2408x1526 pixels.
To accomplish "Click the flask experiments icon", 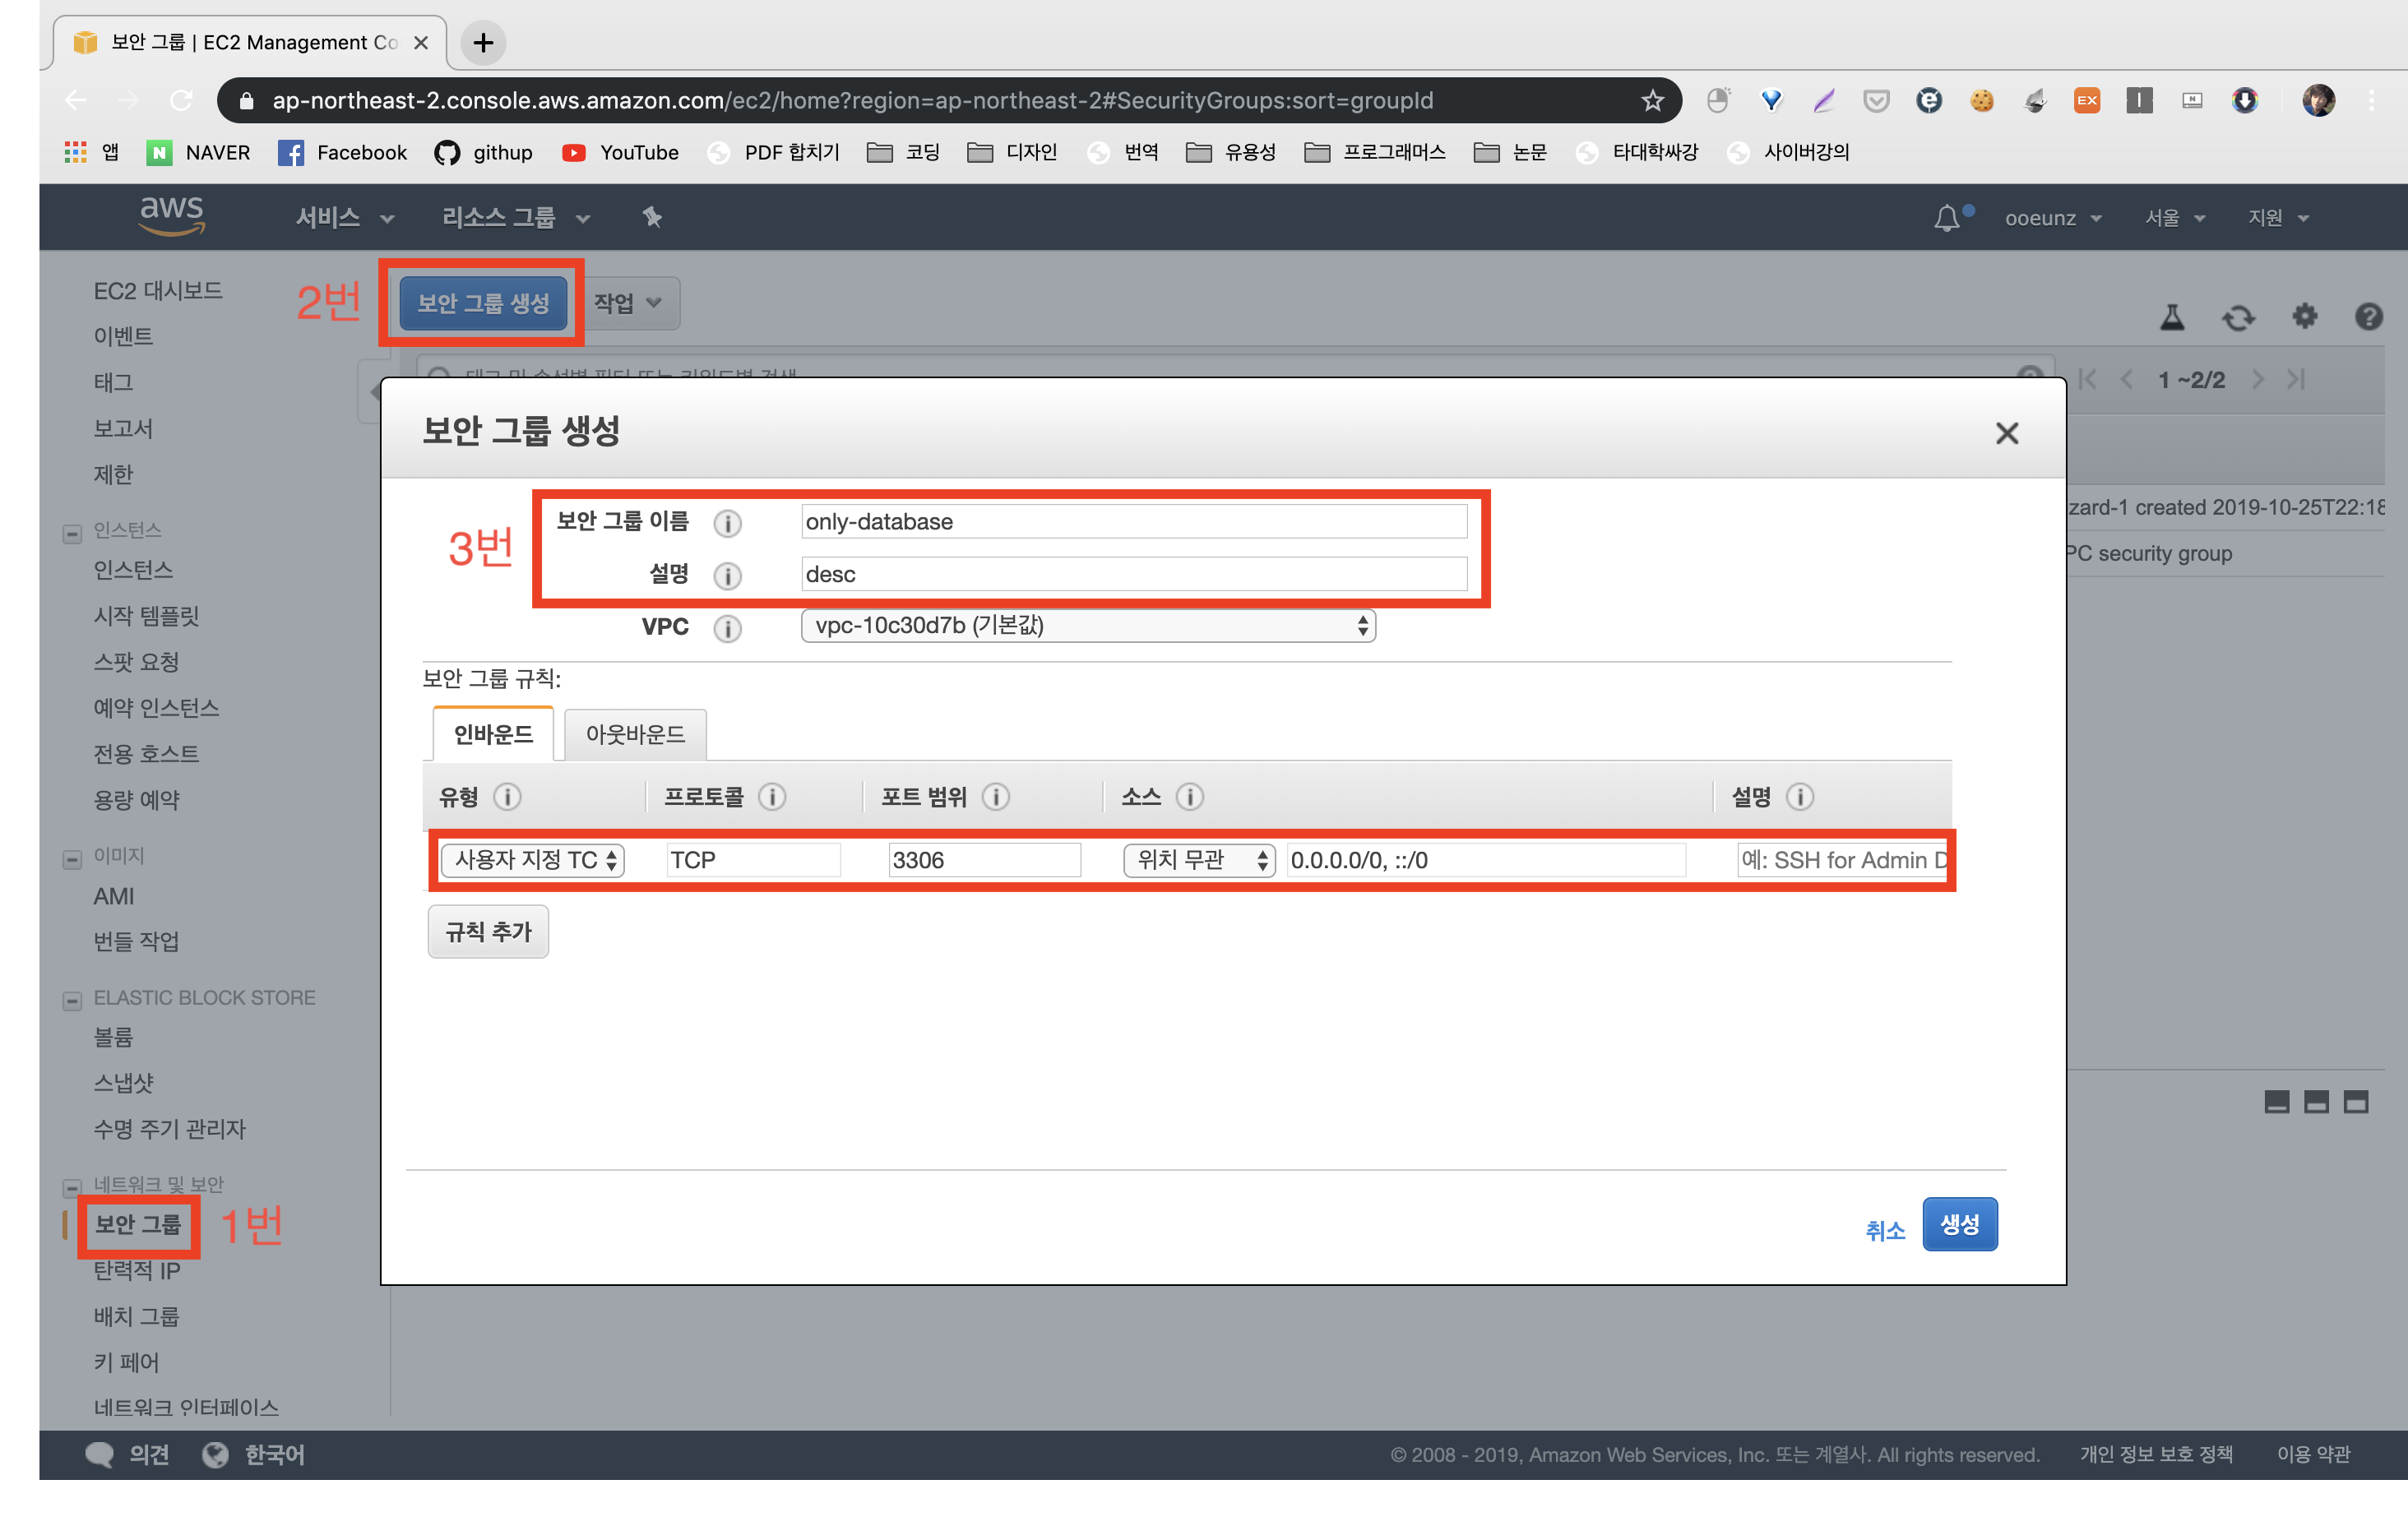I will (2172, 317).
